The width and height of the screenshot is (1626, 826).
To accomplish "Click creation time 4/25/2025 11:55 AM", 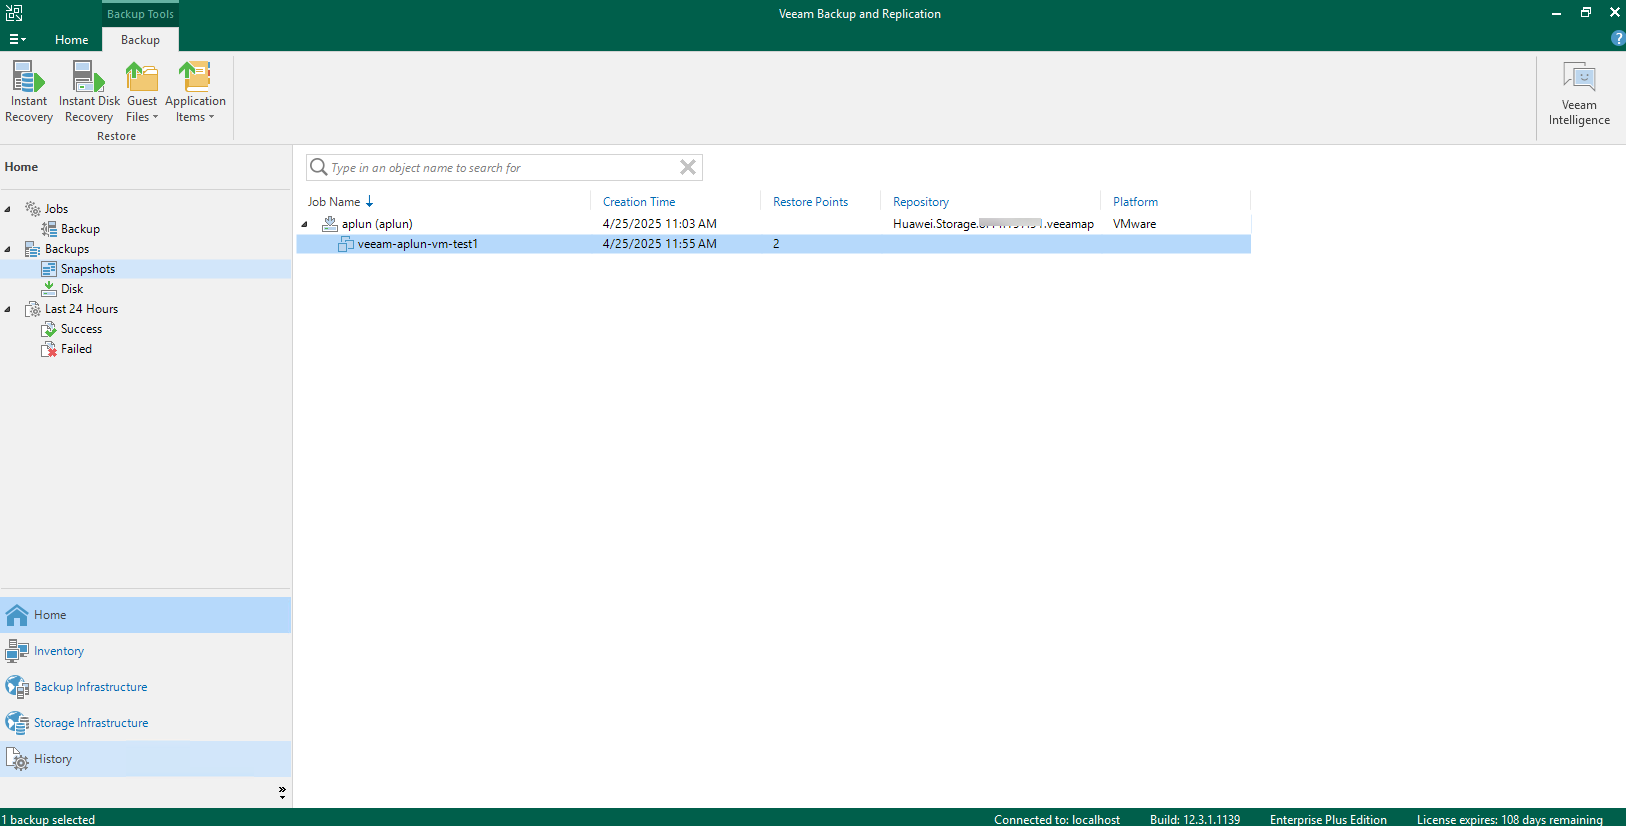I will [x=660, y=244].
